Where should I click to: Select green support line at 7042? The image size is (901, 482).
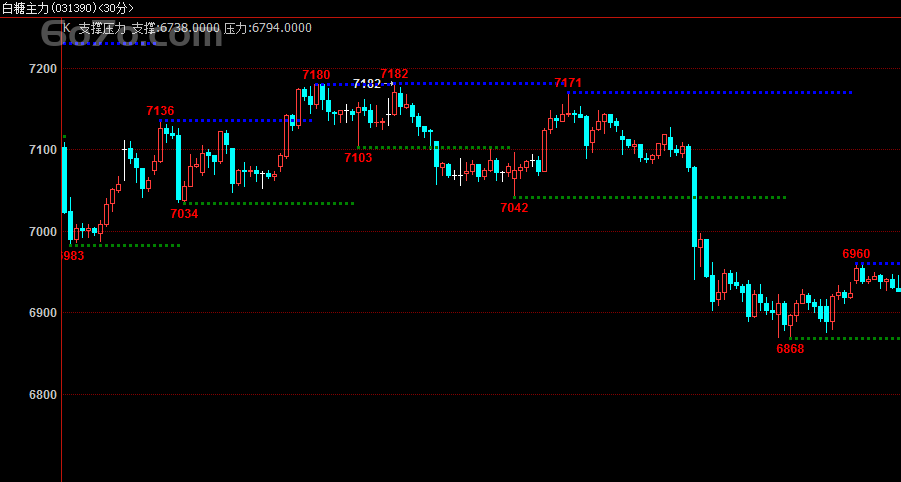pos(650,198)
